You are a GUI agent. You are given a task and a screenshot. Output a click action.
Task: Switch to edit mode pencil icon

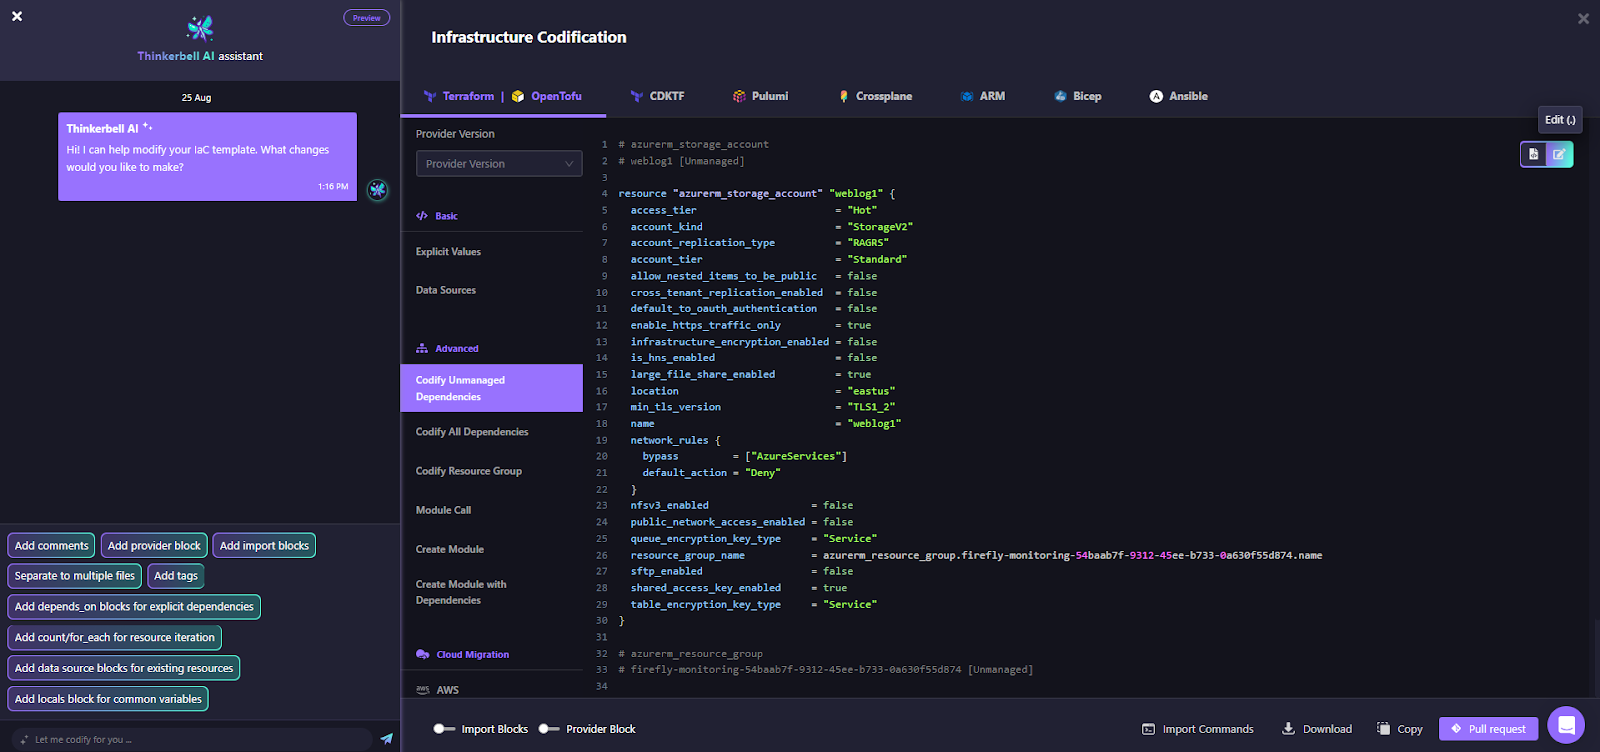point(1559,154)
